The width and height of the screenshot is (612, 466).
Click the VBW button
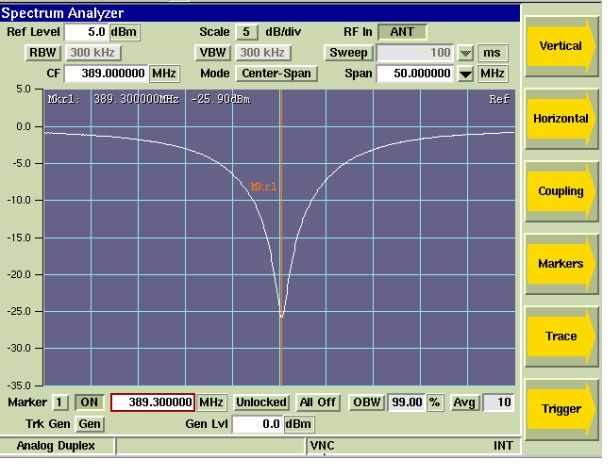pos(216,53)
